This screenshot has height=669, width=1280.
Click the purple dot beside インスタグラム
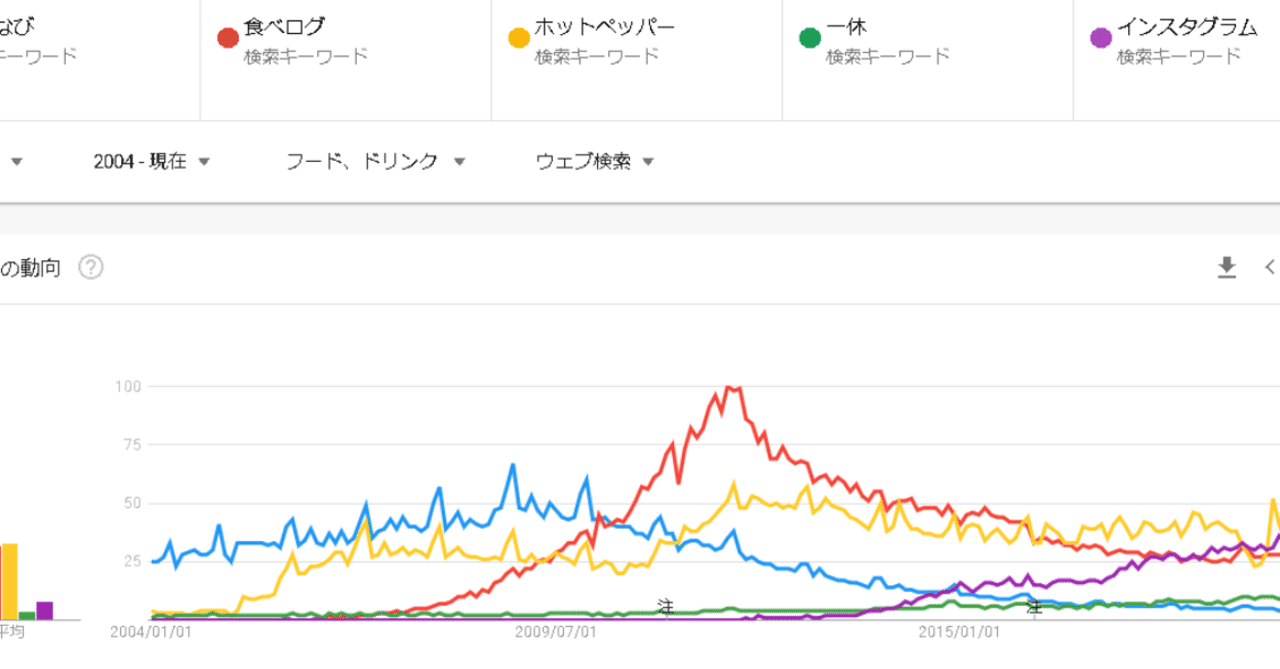pyautogui.click(x=1100, y=38)
